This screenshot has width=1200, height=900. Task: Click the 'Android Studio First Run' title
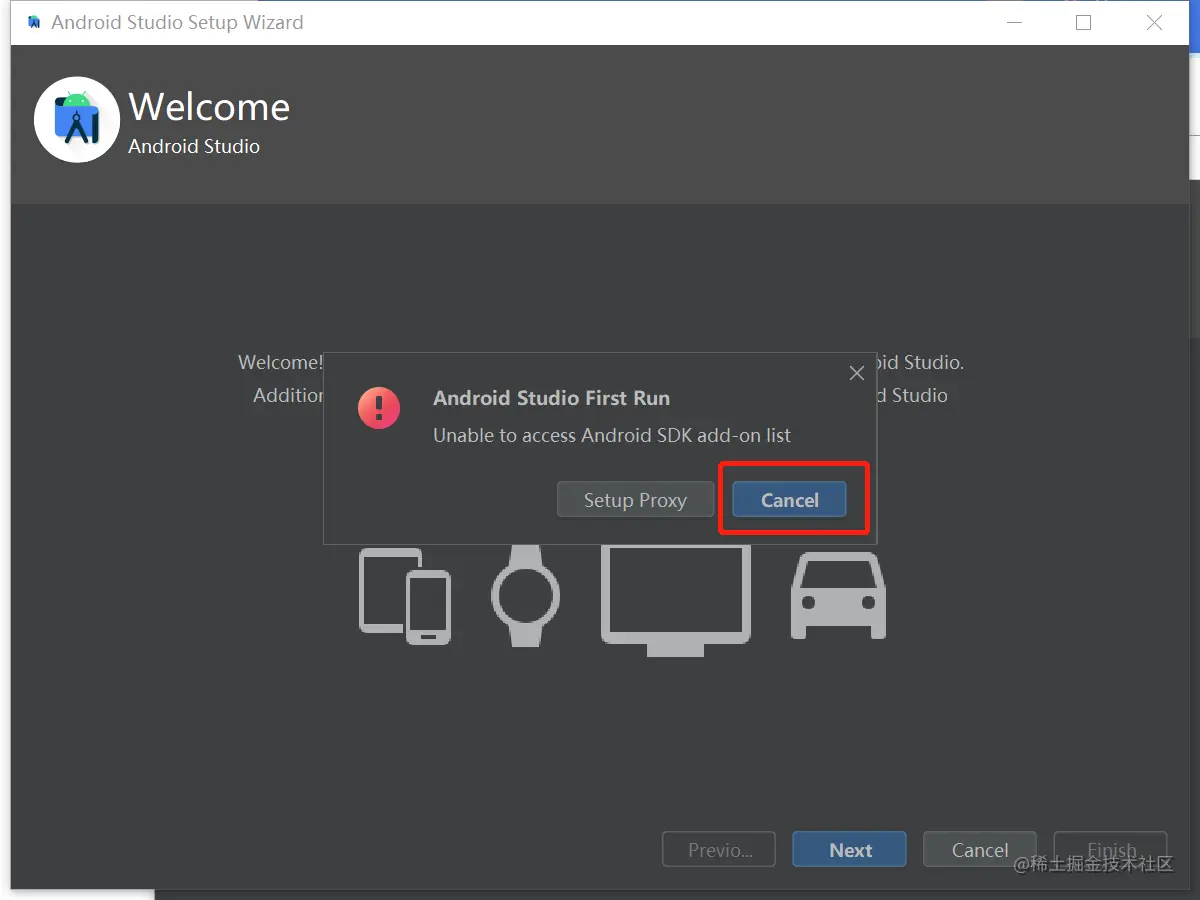pos(551,398)
